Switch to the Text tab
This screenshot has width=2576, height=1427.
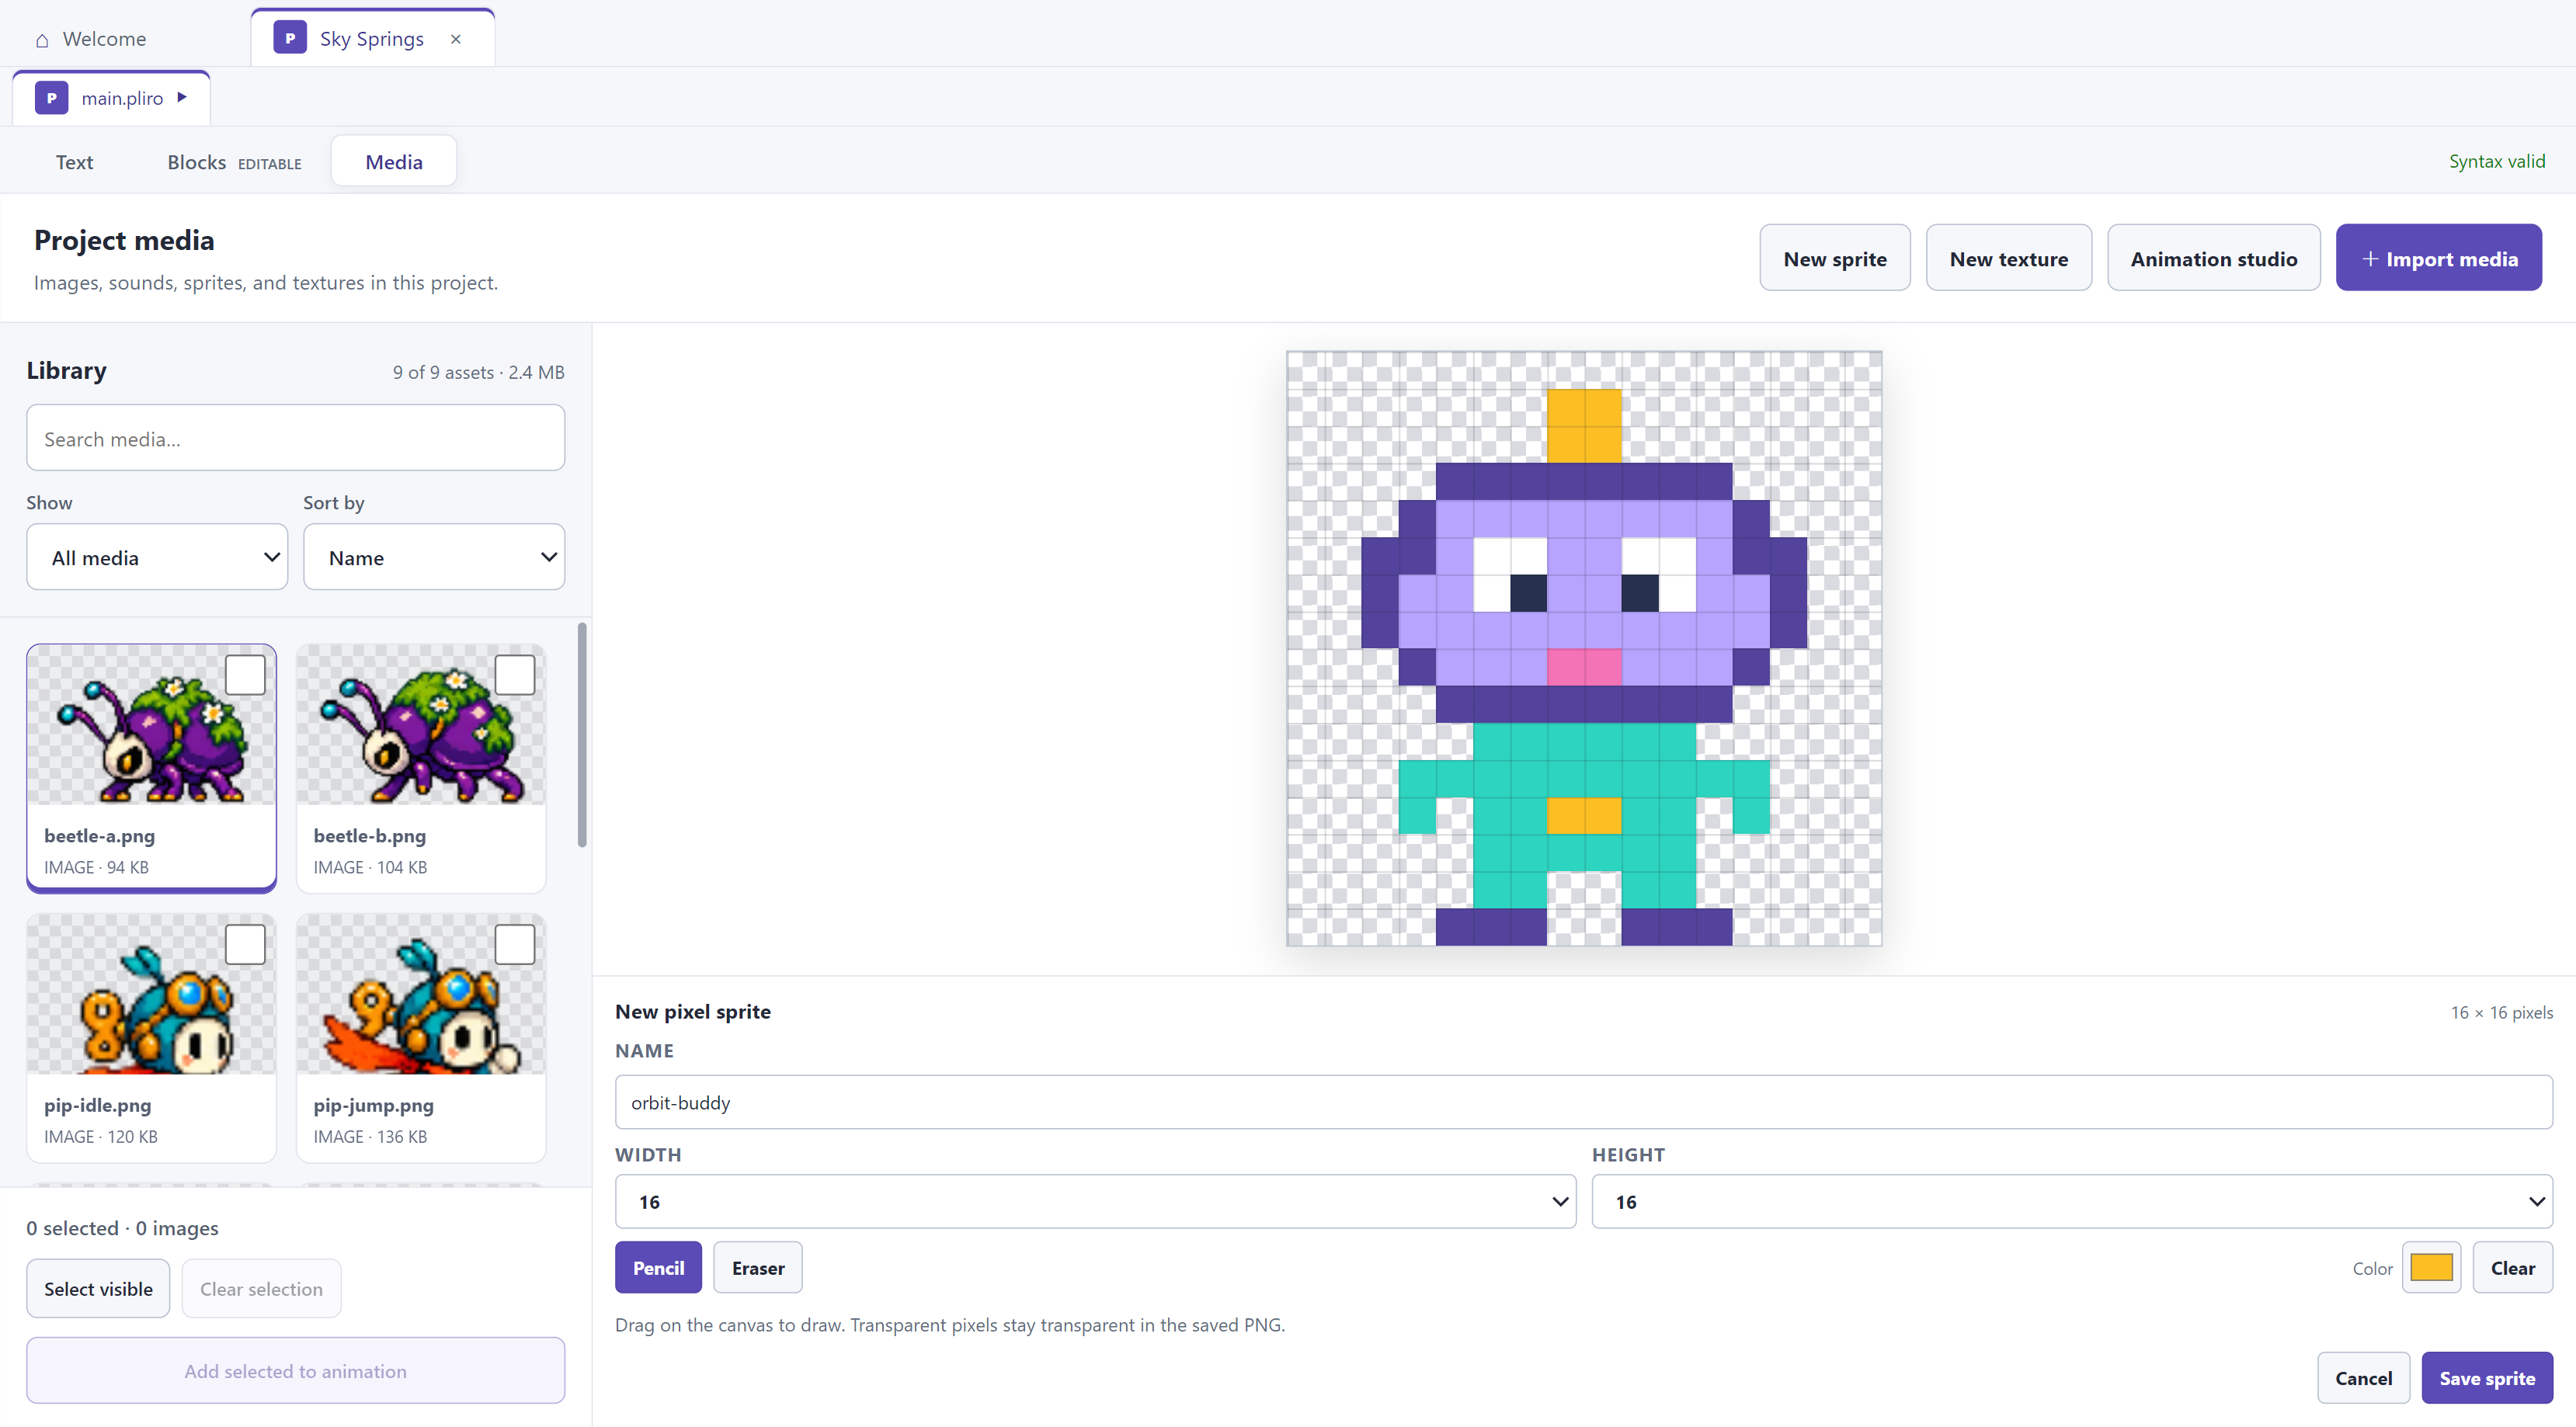click(74, 162)
